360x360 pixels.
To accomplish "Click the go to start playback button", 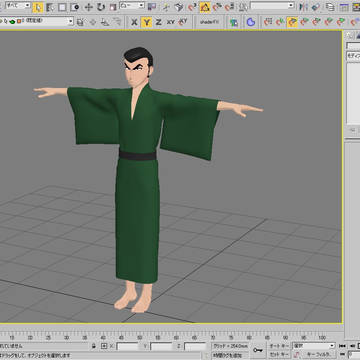I will point(342,346).
